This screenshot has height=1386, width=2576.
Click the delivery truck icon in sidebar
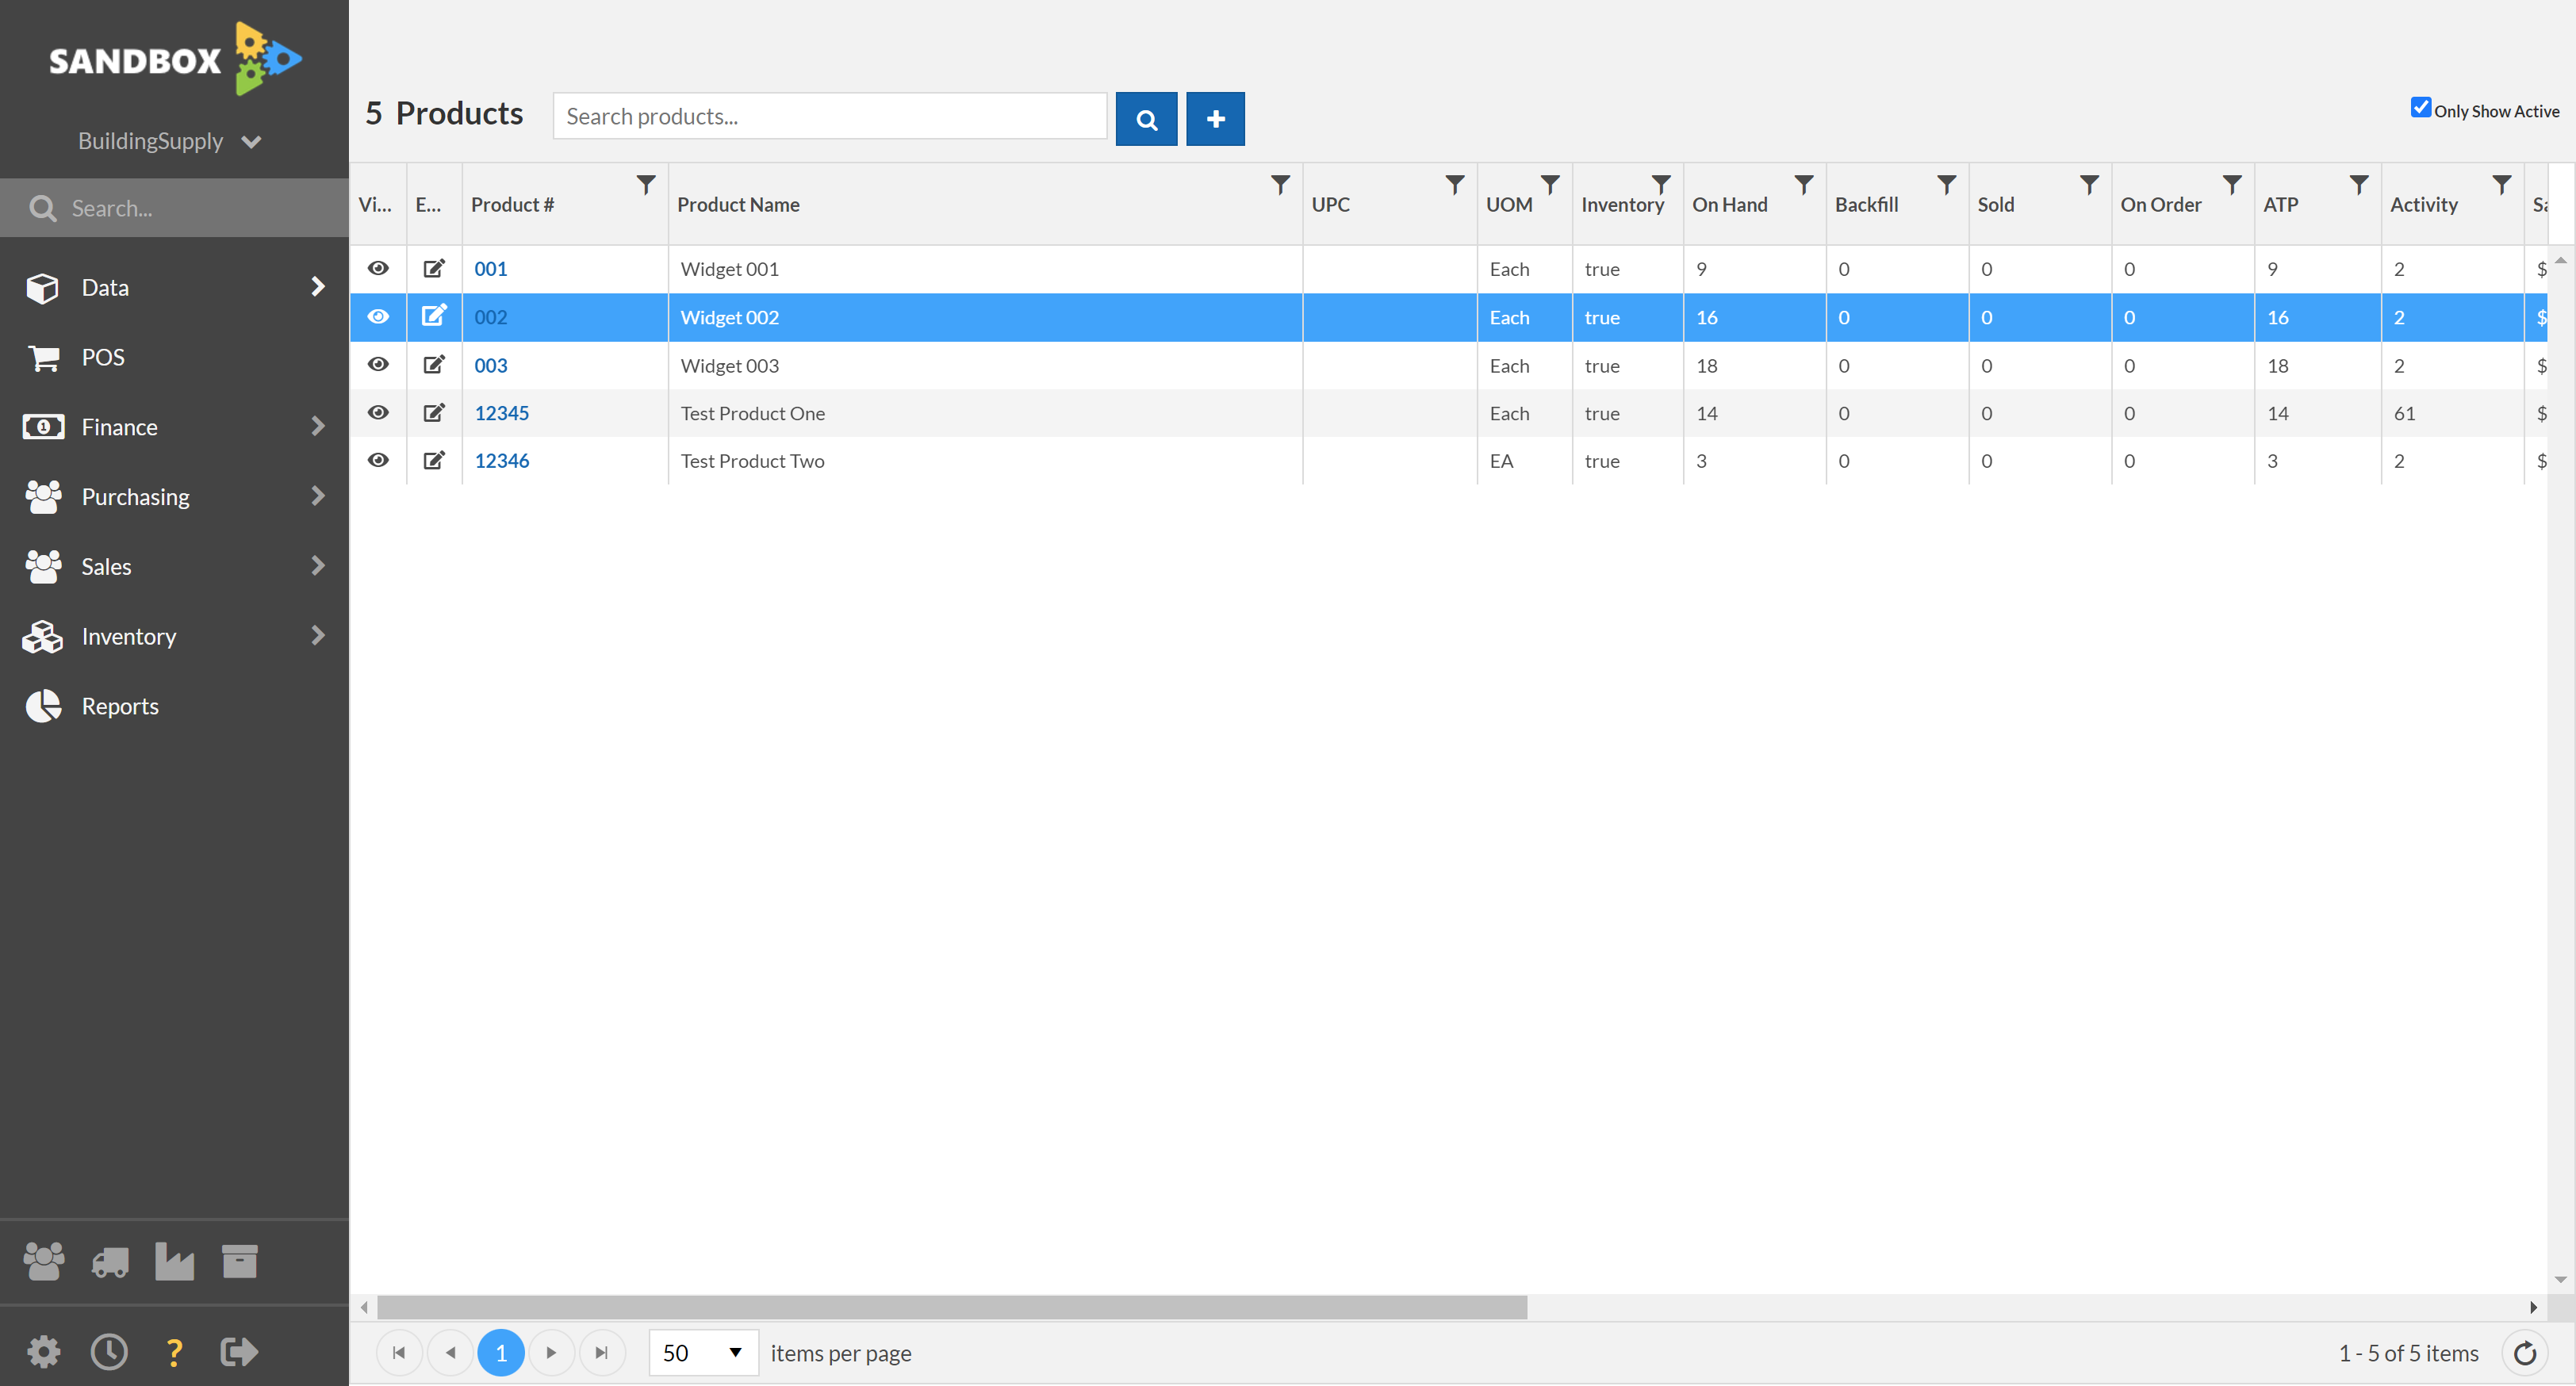pyautogui.click(x=110, y=1262)
